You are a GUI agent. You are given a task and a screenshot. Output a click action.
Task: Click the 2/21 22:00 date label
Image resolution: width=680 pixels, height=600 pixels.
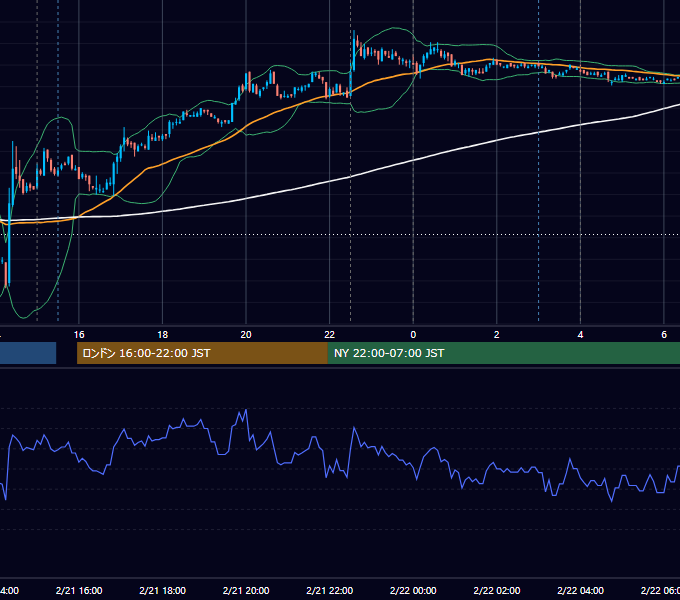coord(330,590)
